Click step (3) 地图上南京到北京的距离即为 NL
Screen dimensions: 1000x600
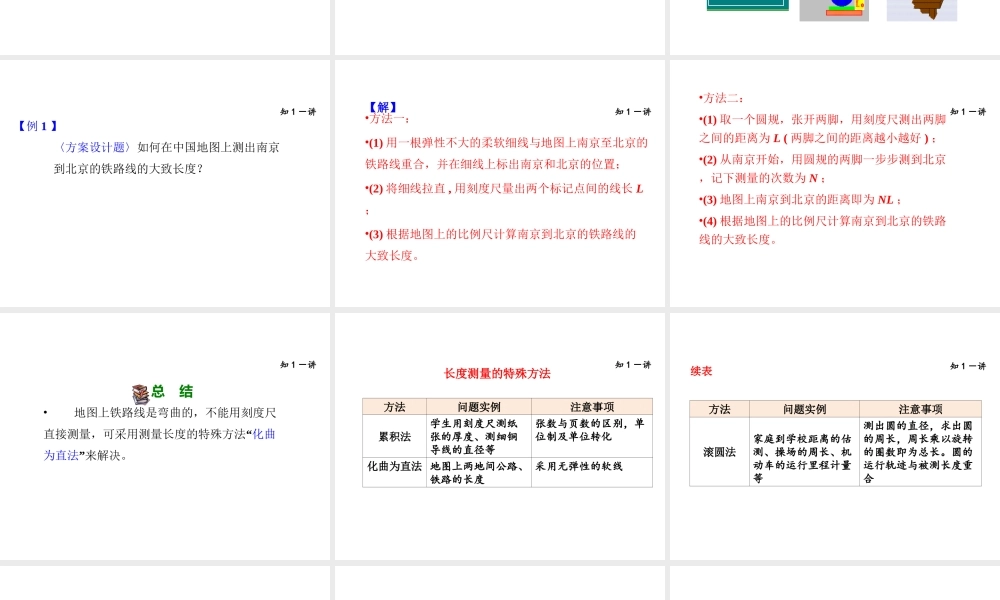tap(800, 200)
